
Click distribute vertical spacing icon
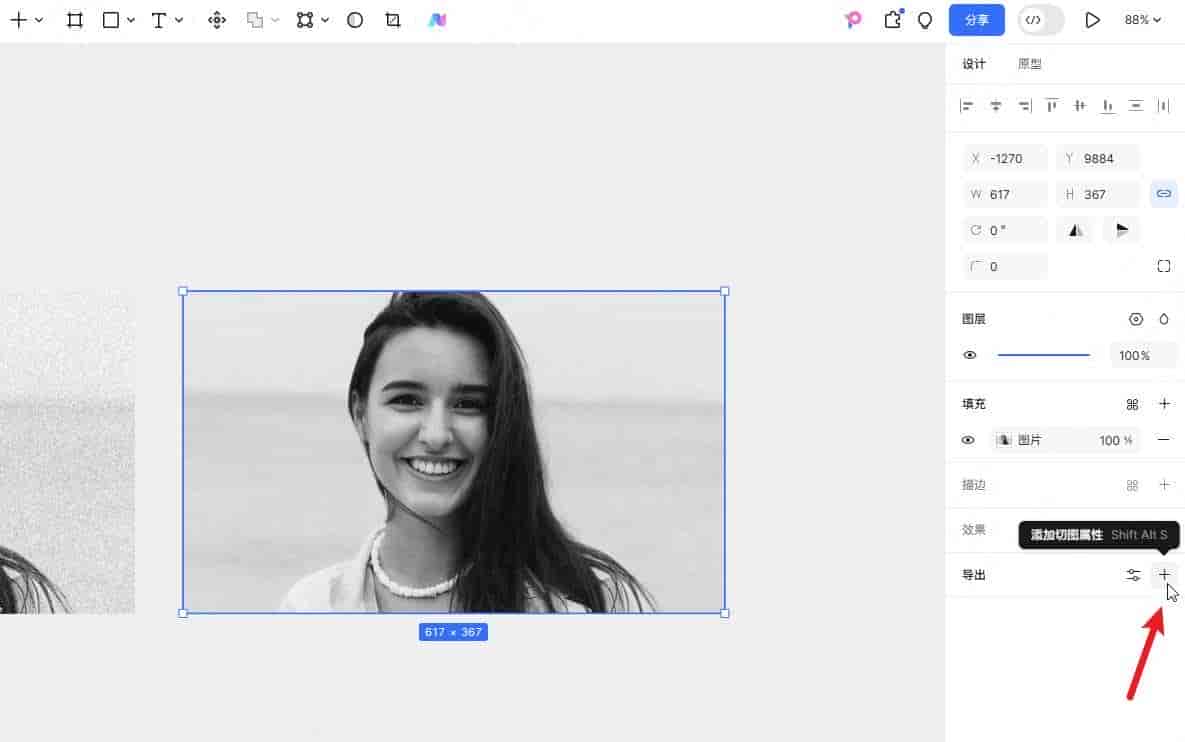[x=1135, y=106]
